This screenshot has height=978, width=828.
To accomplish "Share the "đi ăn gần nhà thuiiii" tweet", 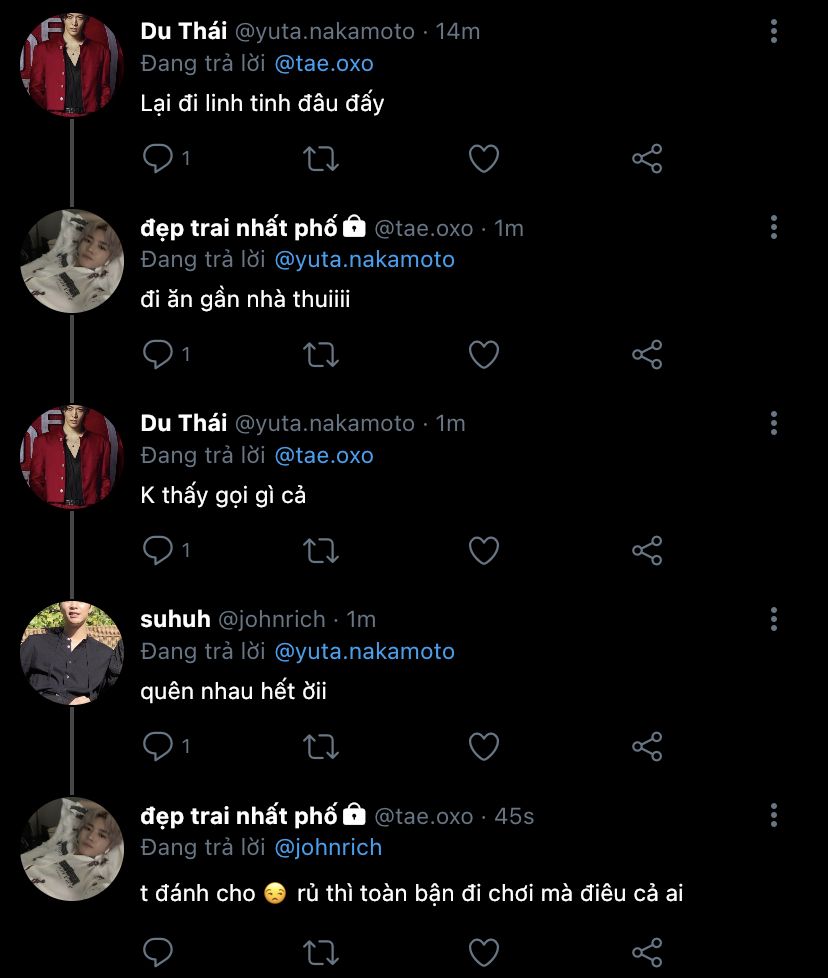I will [x=647, y=354].
